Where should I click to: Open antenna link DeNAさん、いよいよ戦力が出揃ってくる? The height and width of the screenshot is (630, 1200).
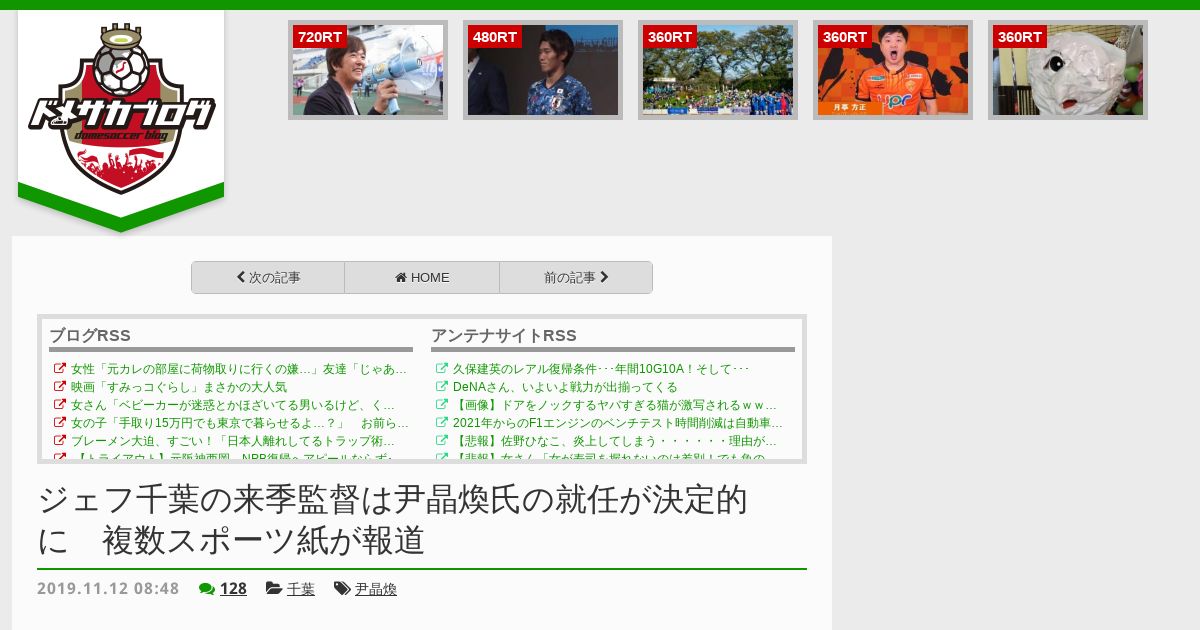click(x=565, y=387)
